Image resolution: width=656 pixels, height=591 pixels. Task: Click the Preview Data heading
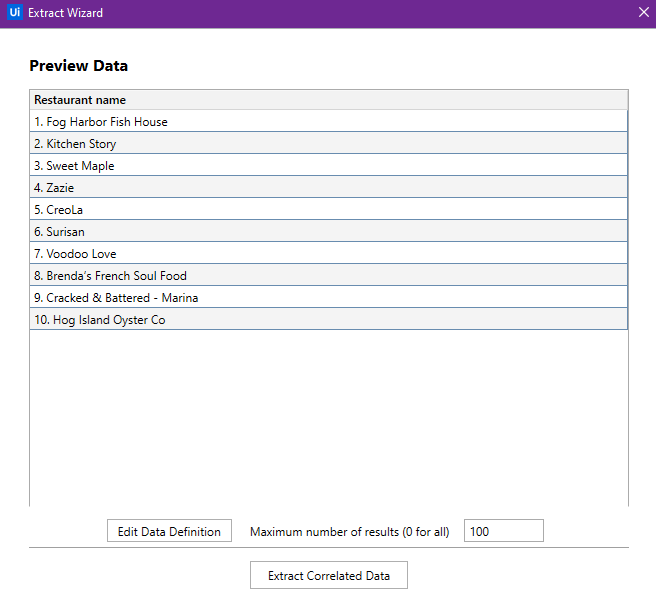[79, 66]
